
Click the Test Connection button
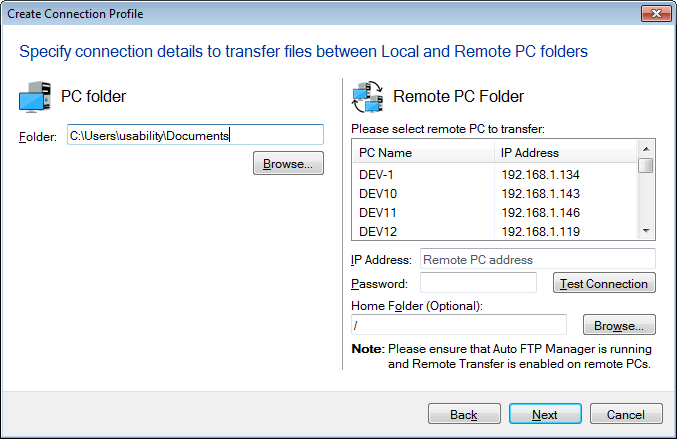click(604, 283)
